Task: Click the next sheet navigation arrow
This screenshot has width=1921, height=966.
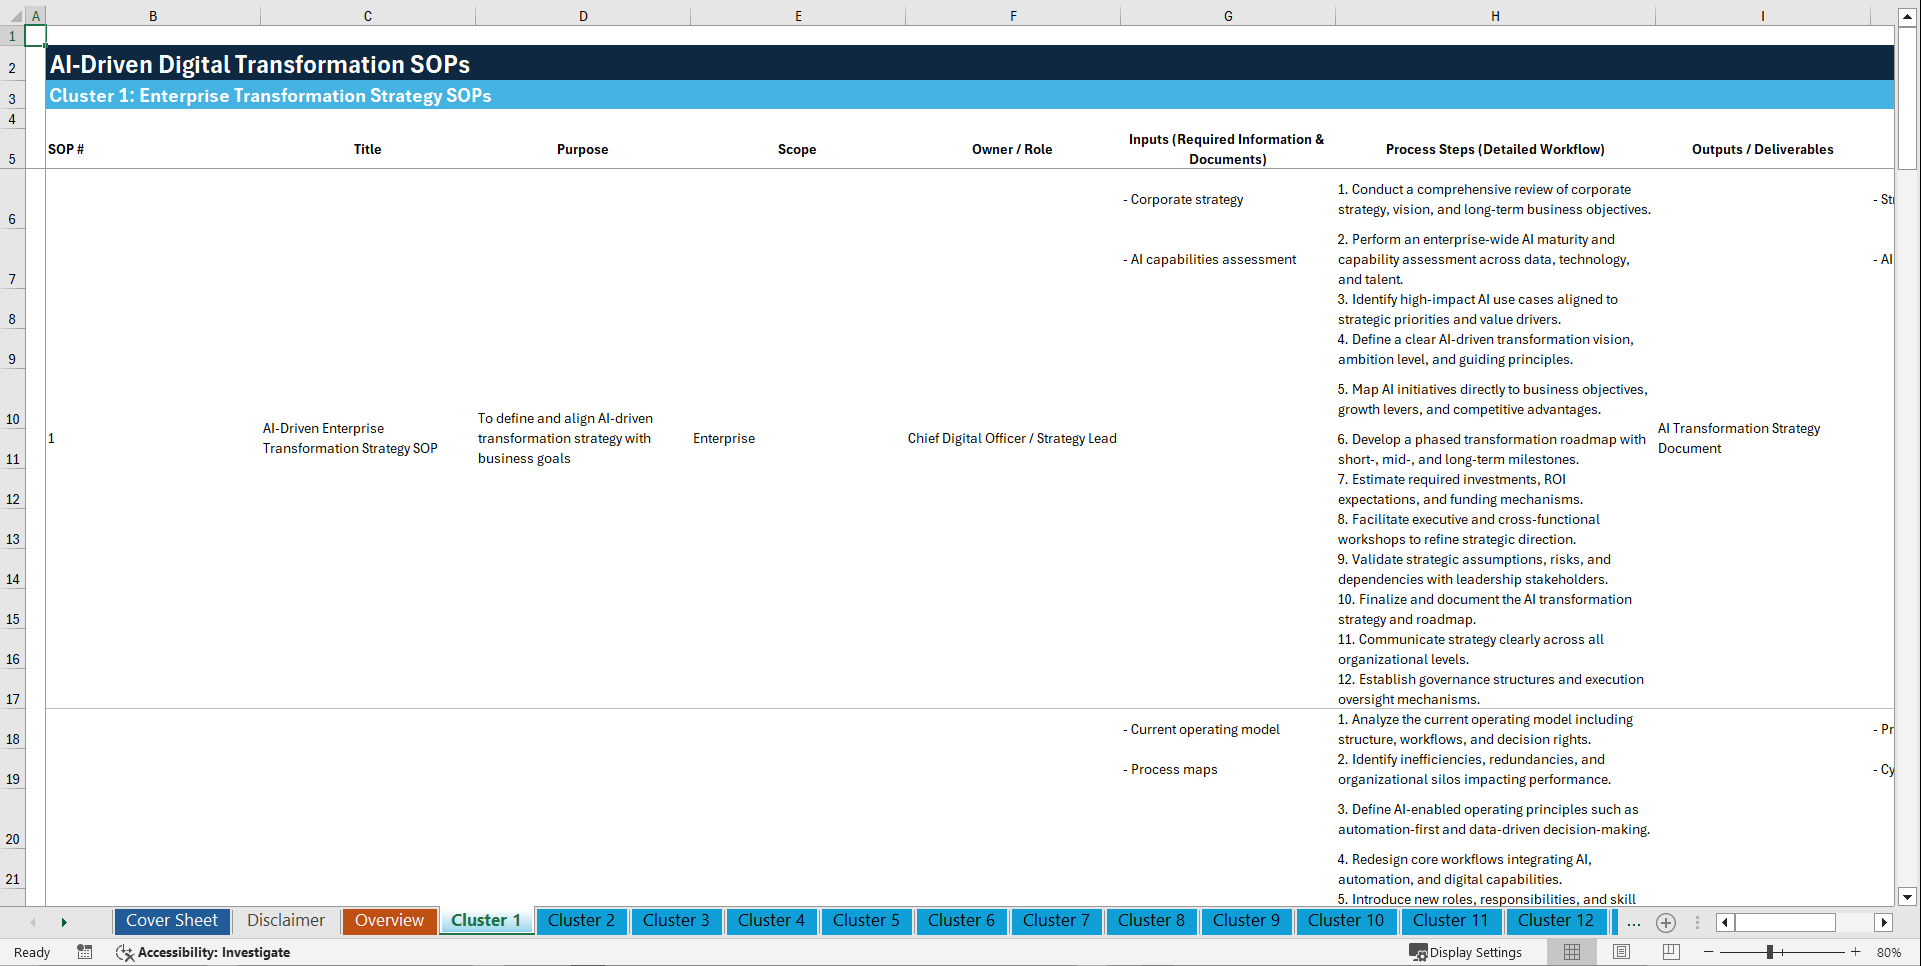Action: coord(64,921)
